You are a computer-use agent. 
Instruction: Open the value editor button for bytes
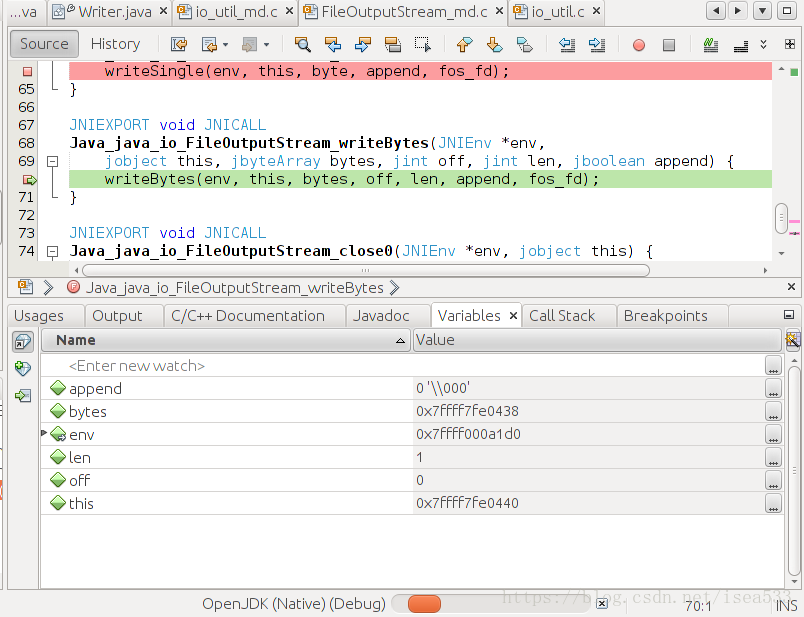click(x=772, y=412)
